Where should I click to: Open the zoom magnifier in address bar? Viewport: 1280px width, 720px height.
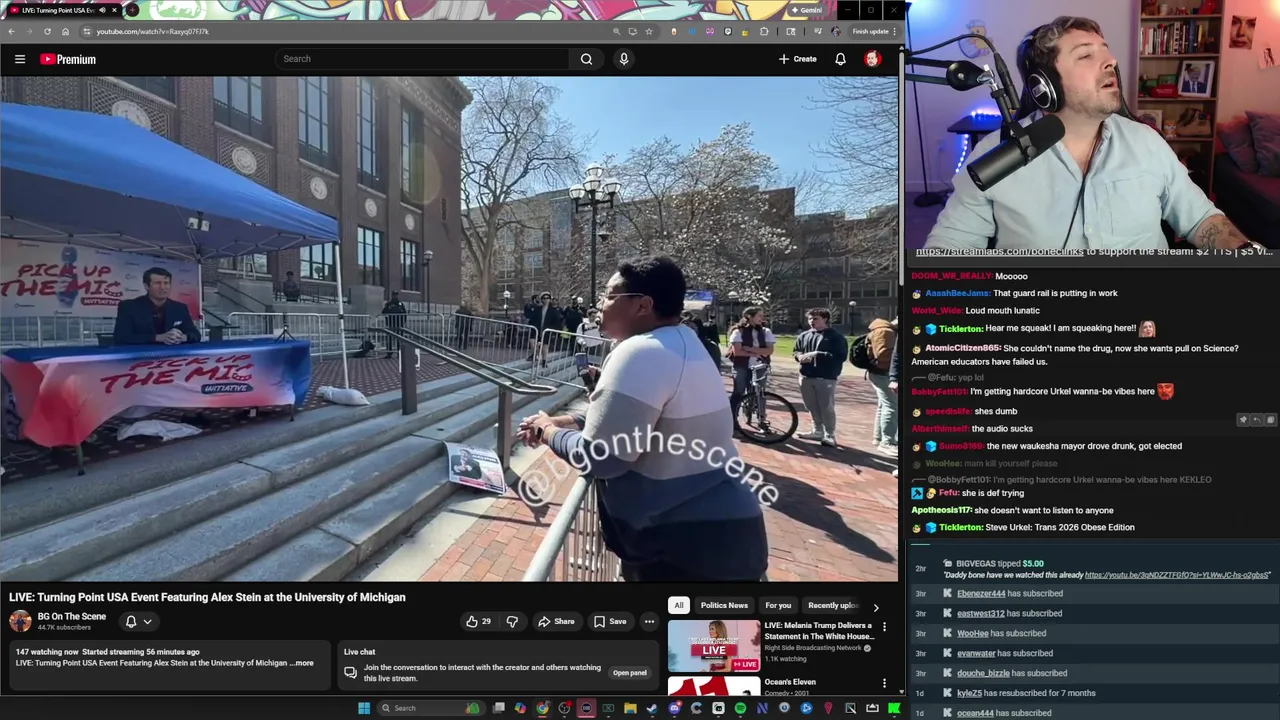tap(616, 31)
